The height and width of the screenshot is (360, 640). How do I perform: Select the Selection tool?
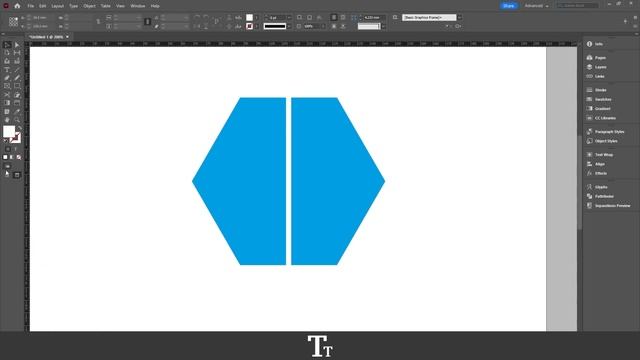(x=7, y=45)
